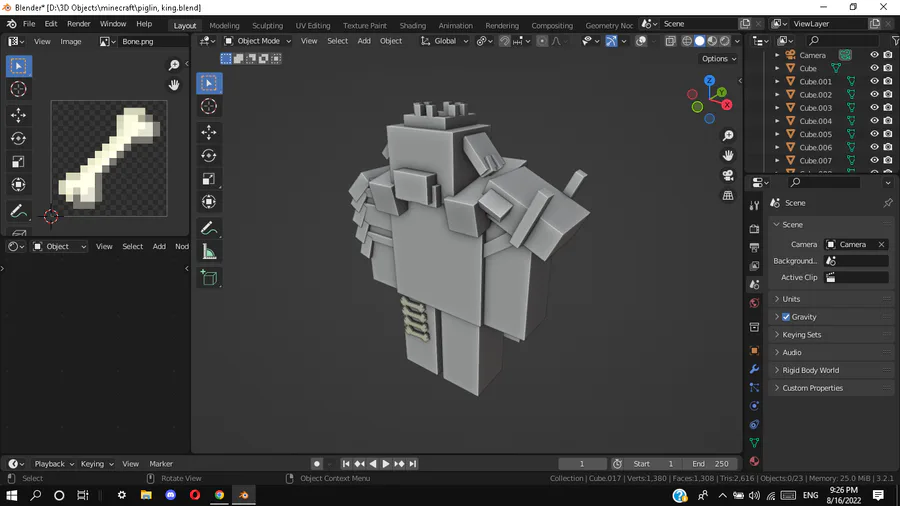Switch to the UV Editing workspace tab
The width and height of the screenshot is (900, 506).
pos(313,25)
